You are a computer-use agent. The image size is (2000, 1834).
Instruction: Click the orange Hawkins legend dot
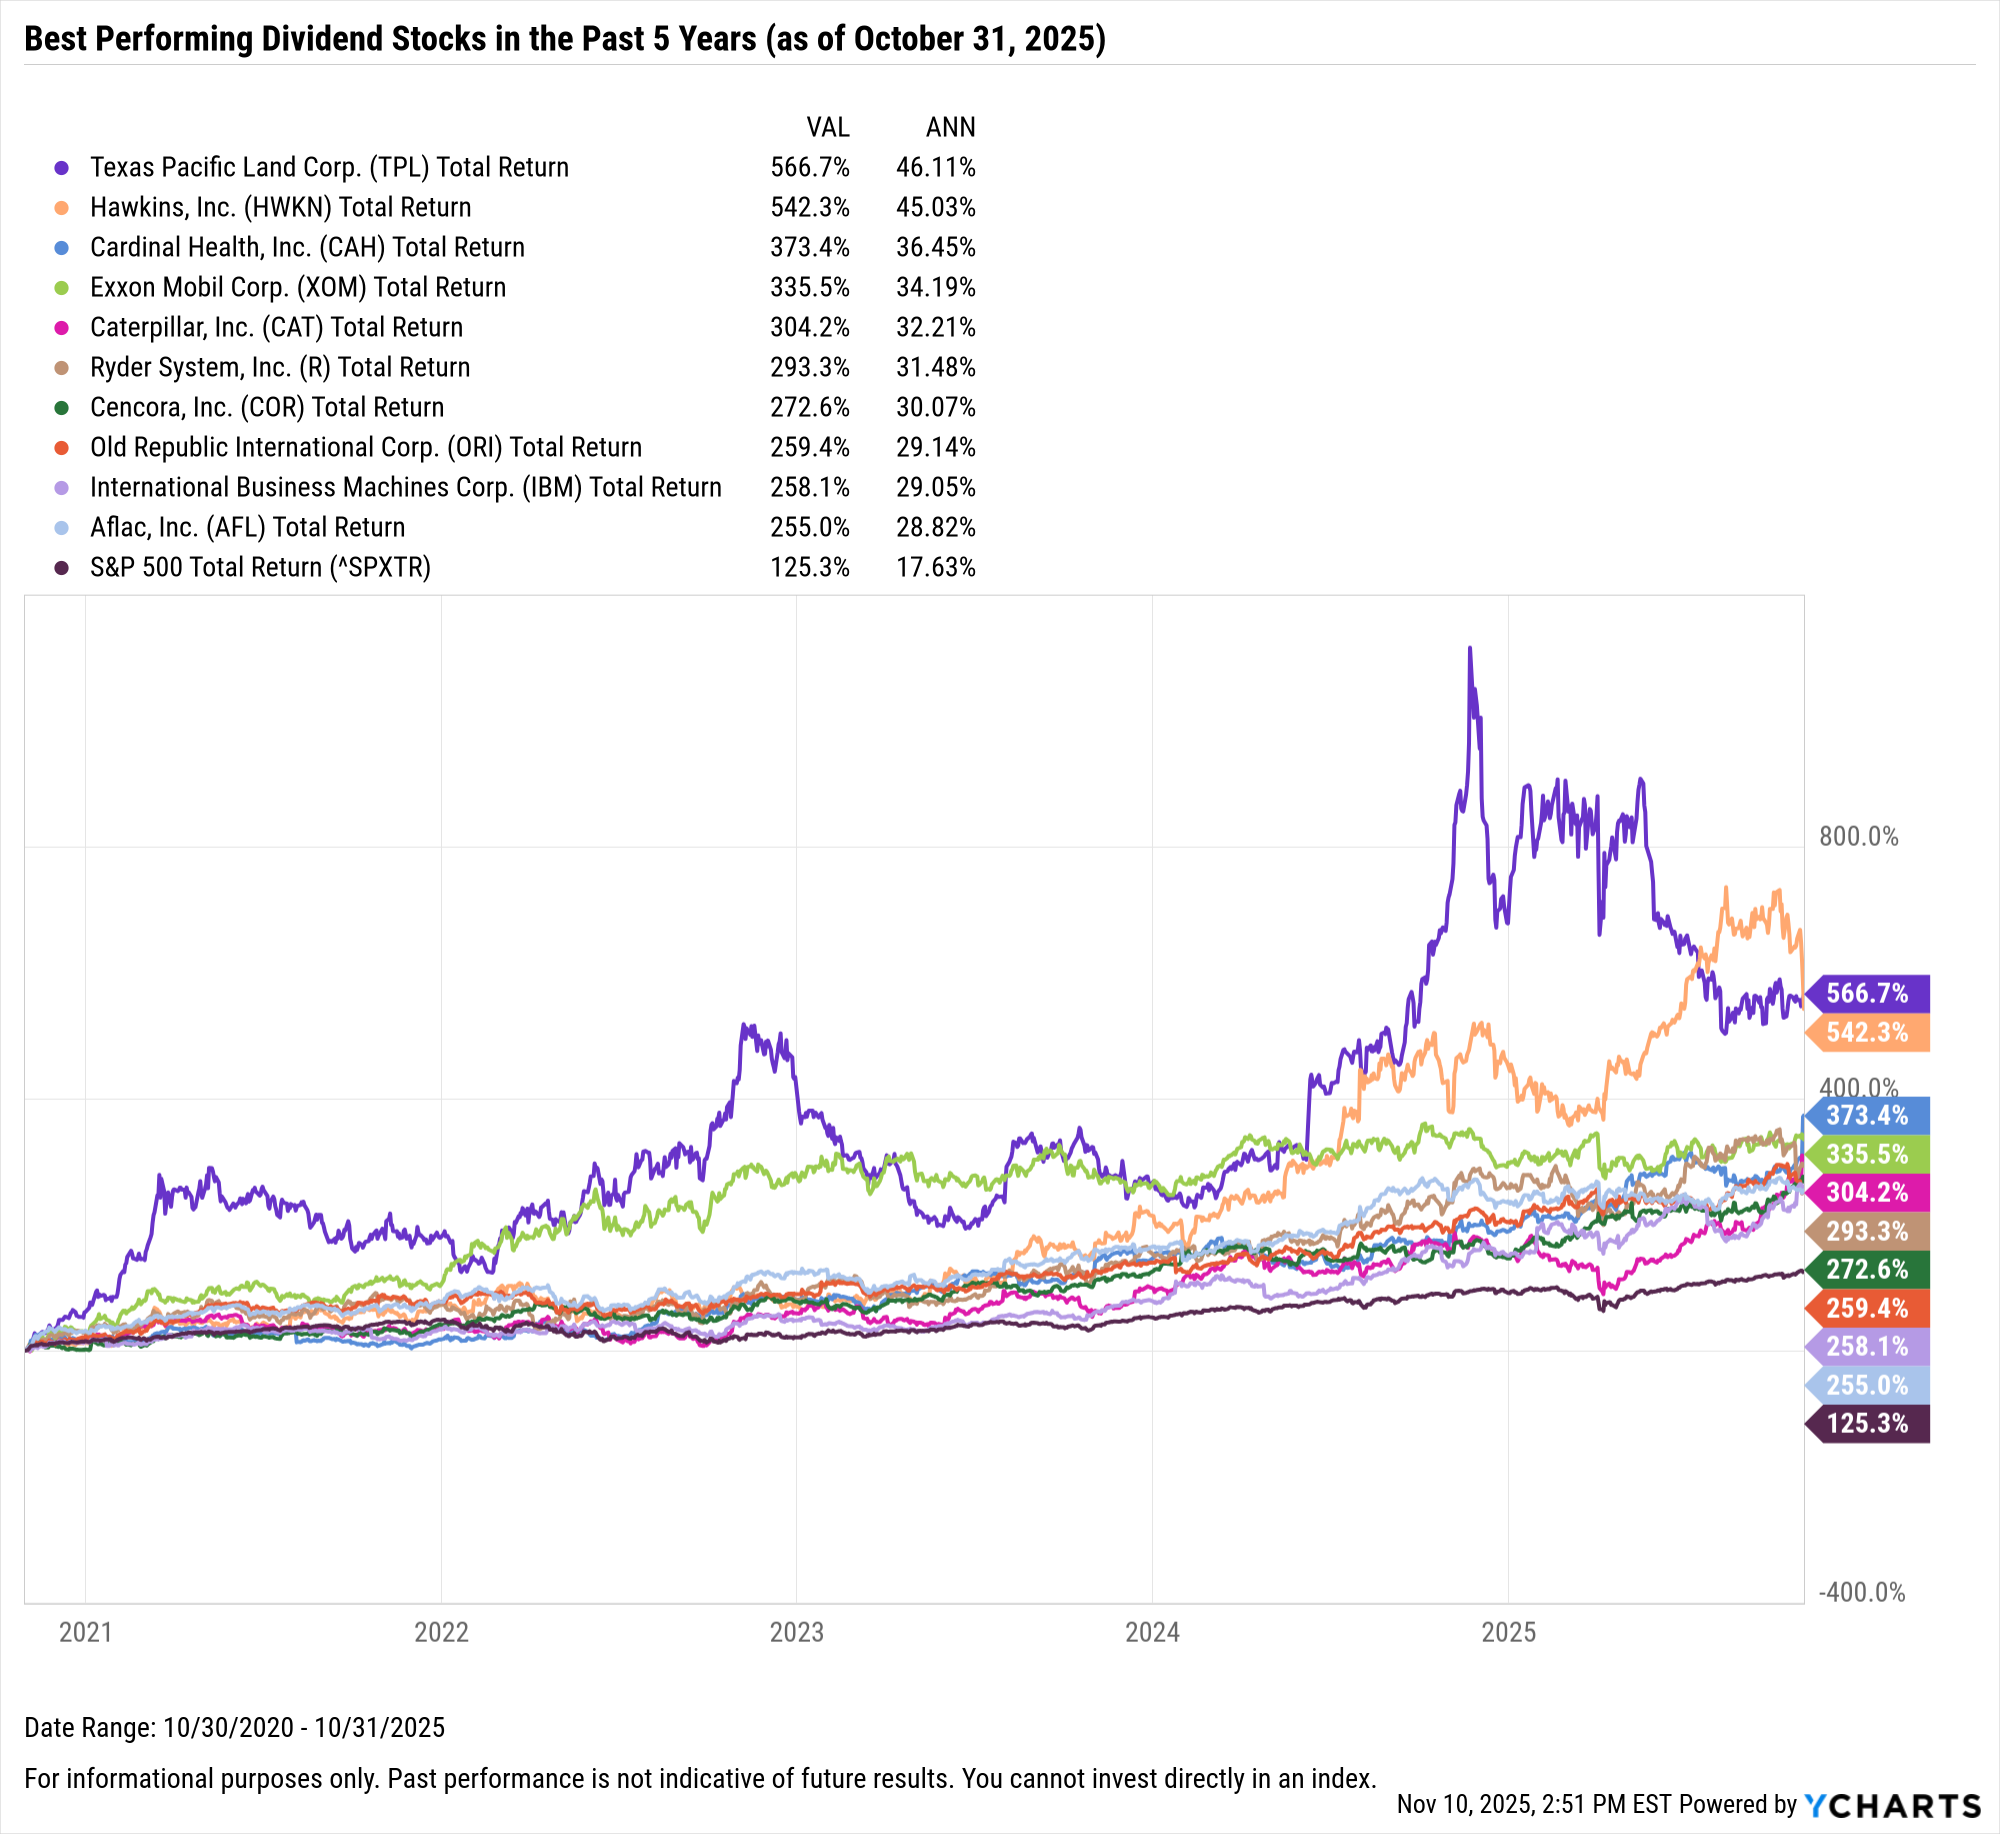(62, 208)
